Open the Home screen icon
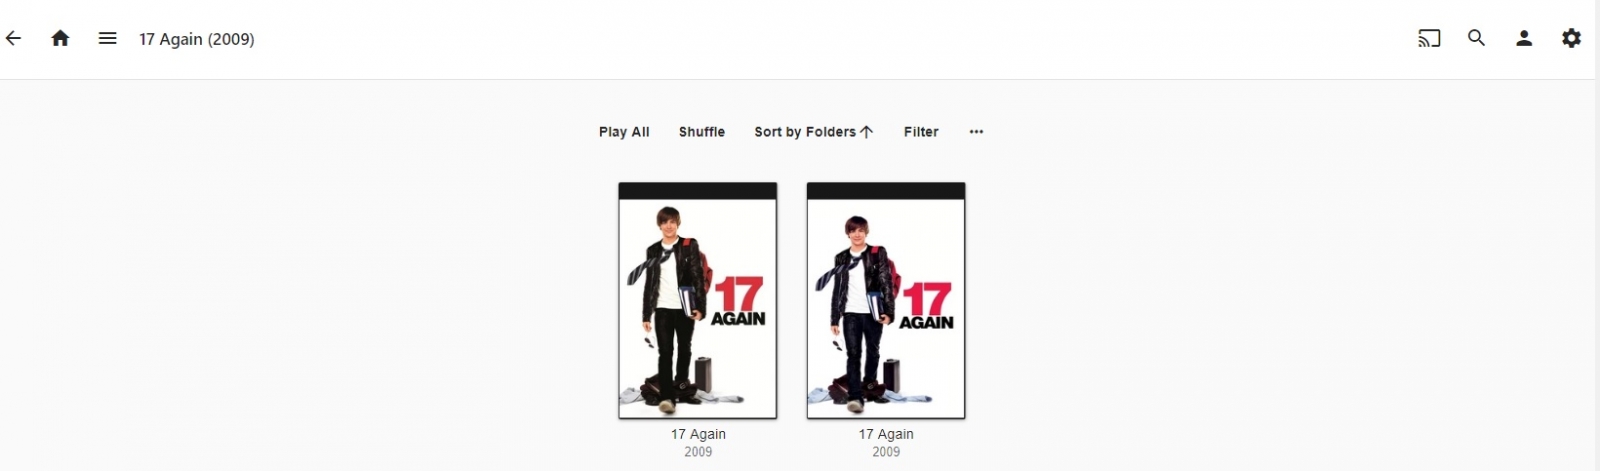1600x471 pixels. pyautogui.click(x=60, y=39)
